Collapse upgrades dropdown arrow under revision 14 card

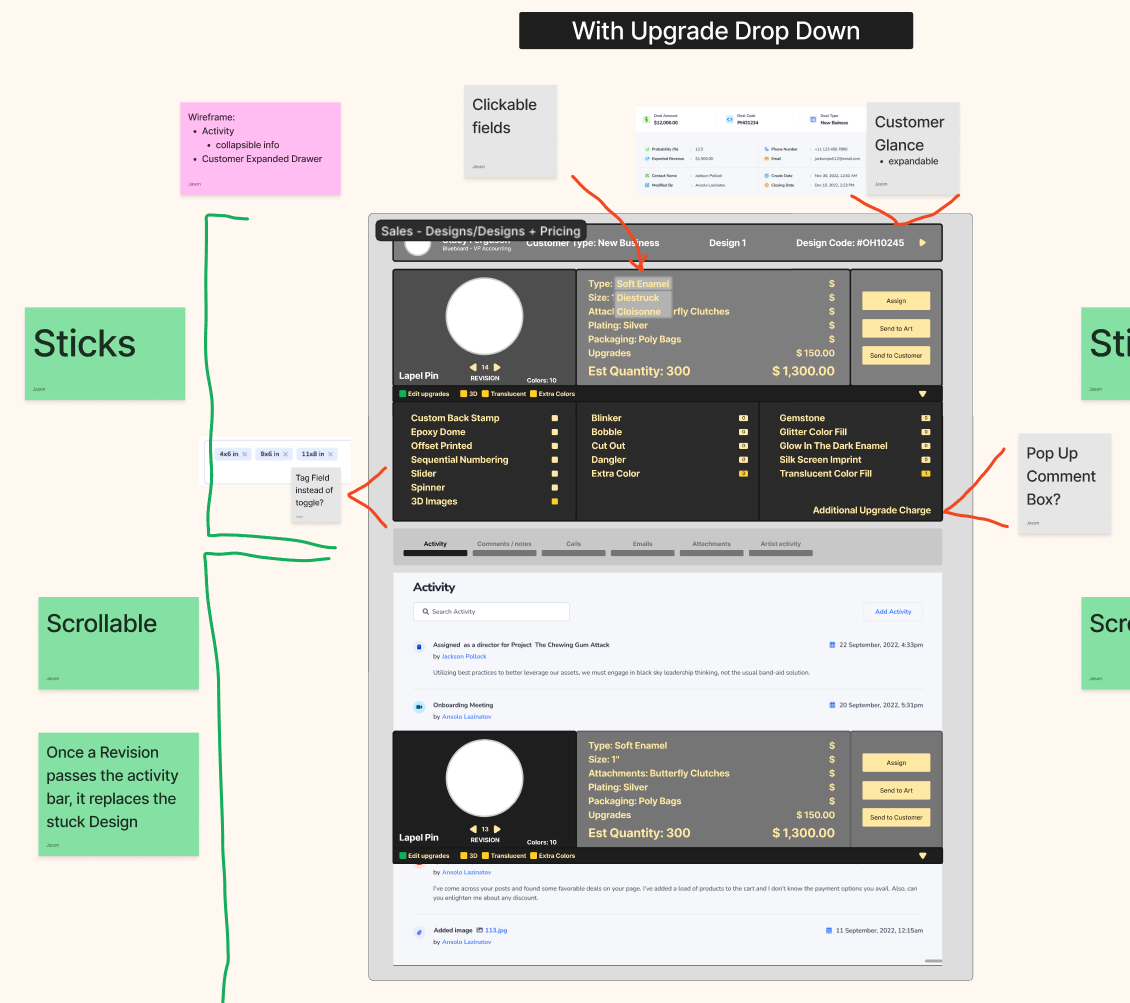pyautogui.click(x=922, y=394)
